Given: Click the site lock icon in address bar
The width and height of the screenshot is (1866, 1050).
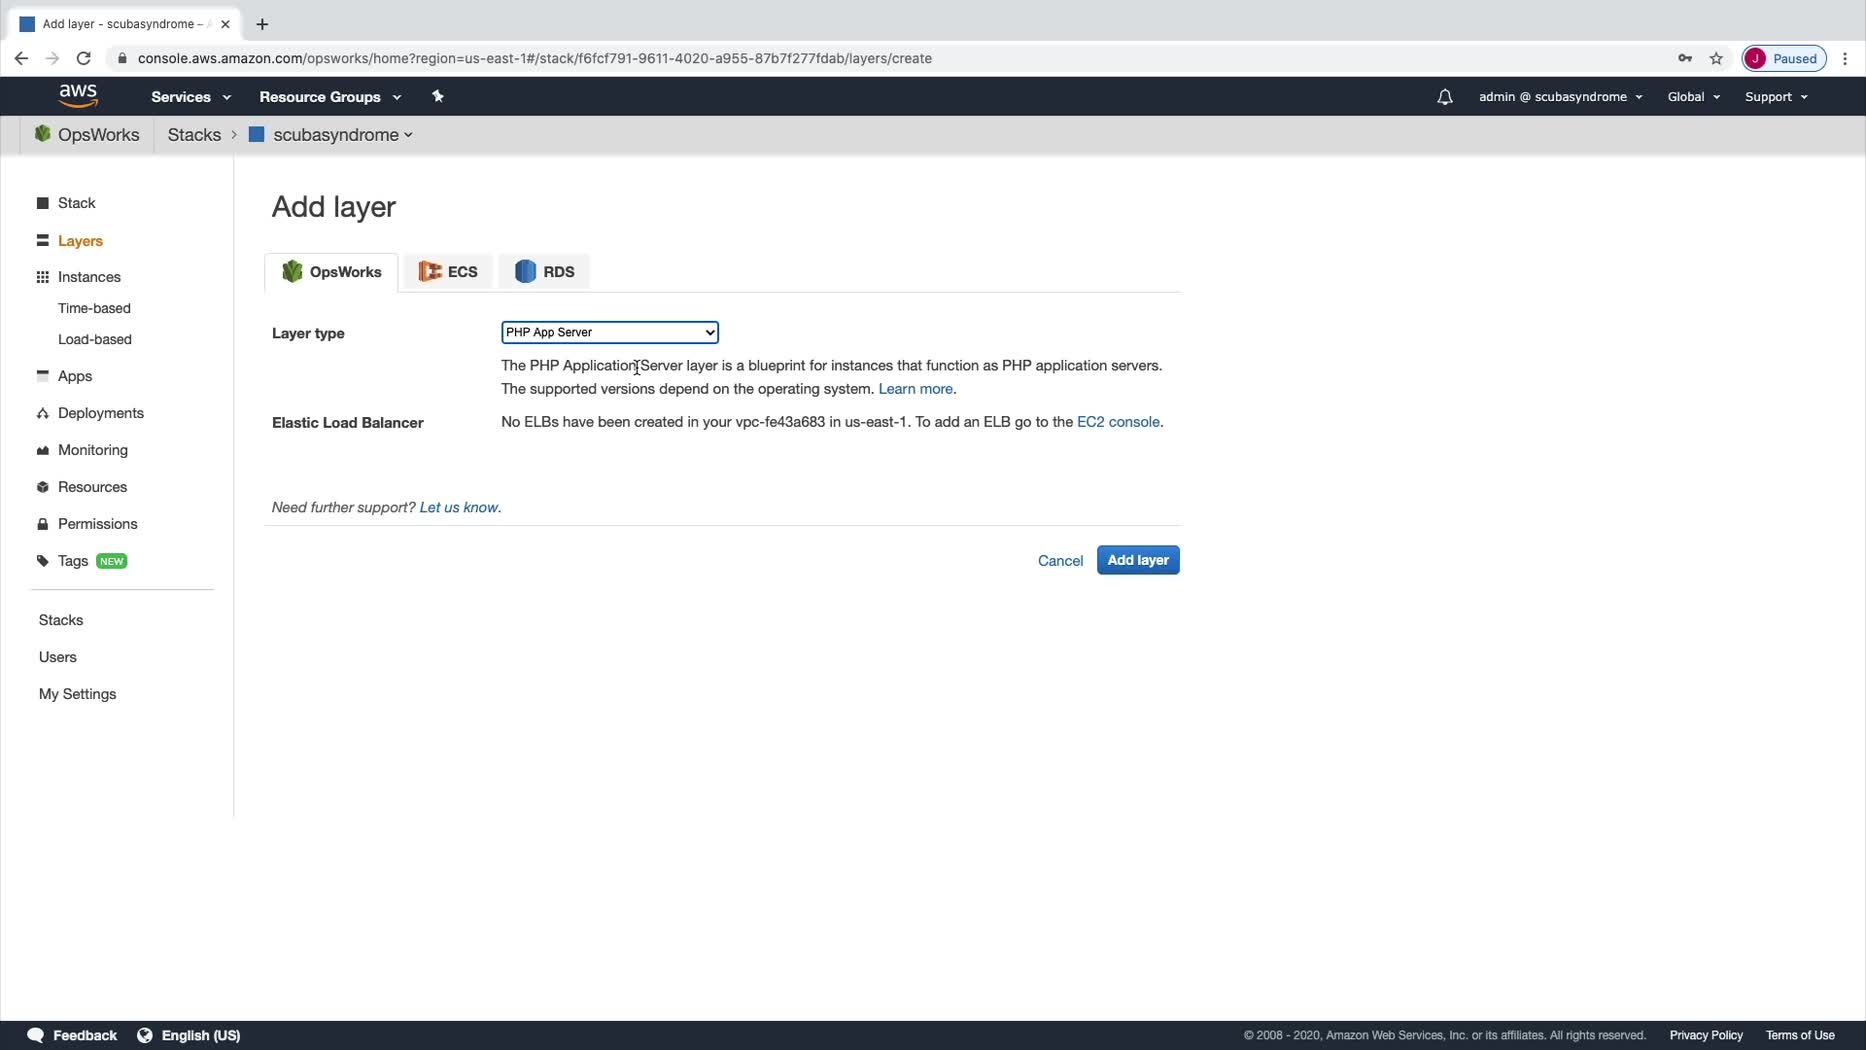Looking at the screenshot, I should point(122,58).
